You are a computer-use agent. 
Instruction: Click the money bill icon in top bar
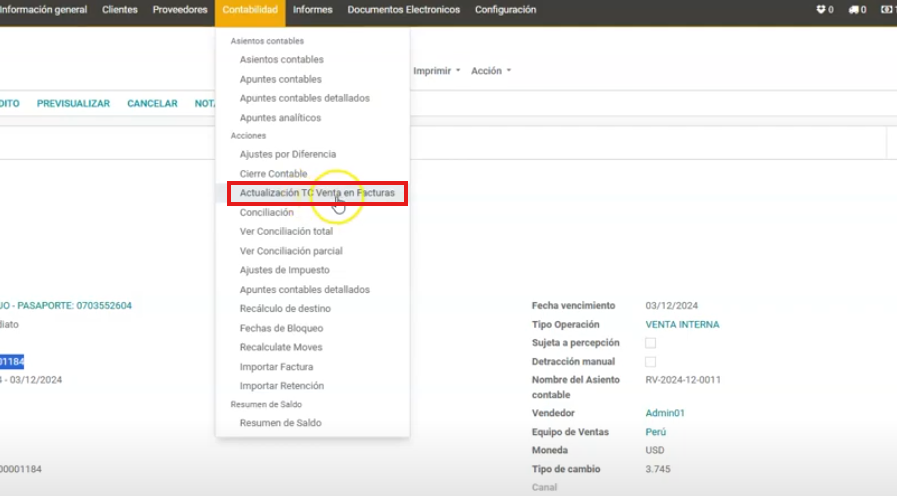tap(886, 10)
